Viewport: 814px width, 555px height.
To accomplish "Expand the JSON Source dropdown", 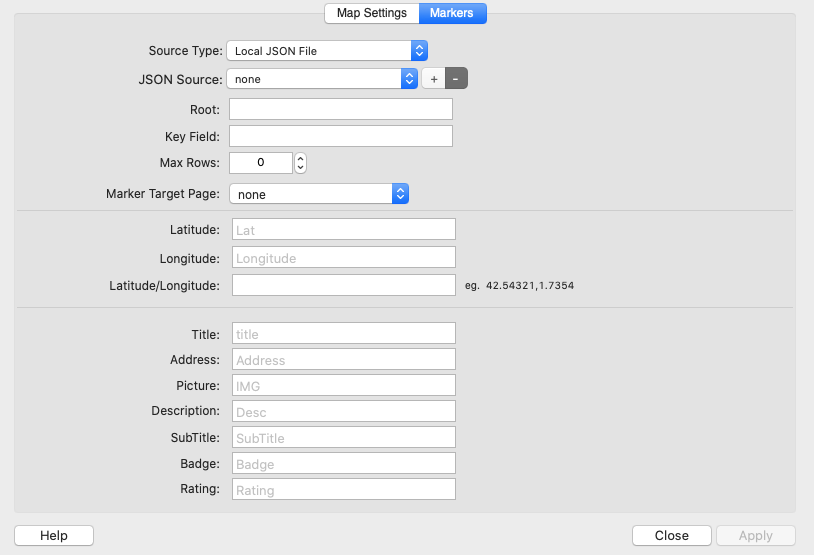I will 322,79.
